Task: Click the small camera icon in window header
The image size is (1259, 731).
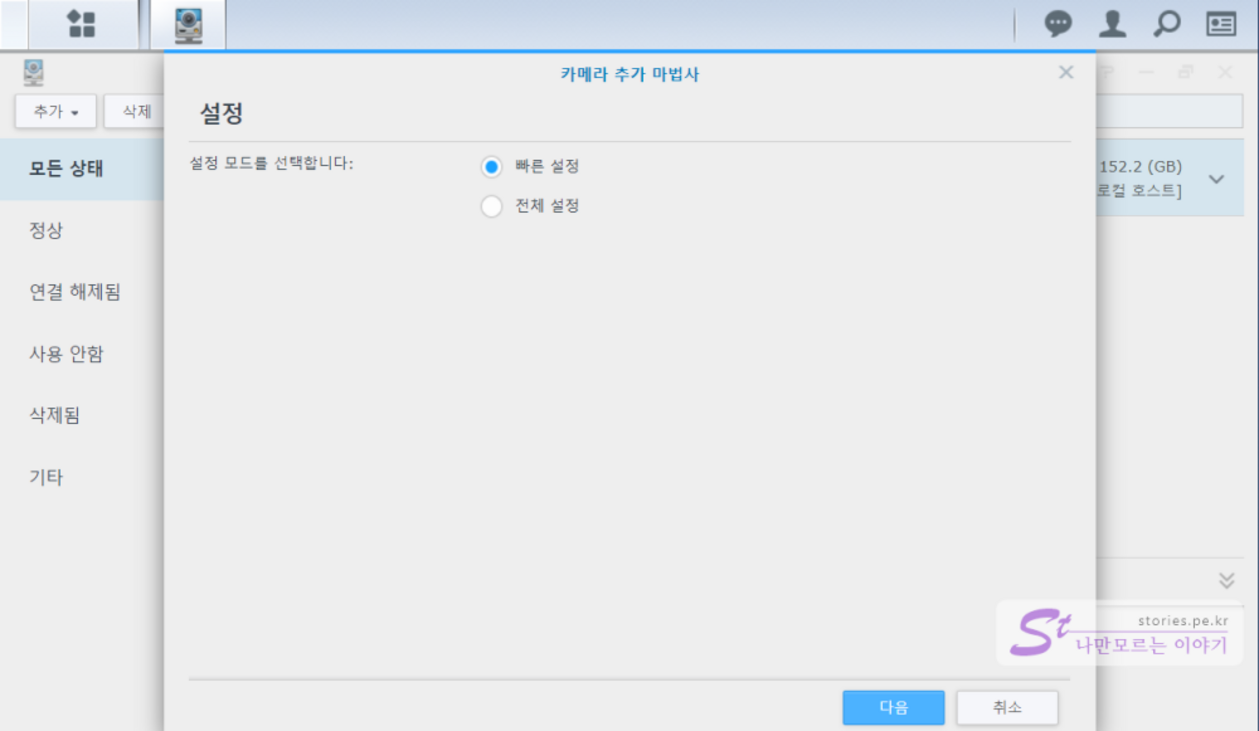Action: (x=34, y=72)
